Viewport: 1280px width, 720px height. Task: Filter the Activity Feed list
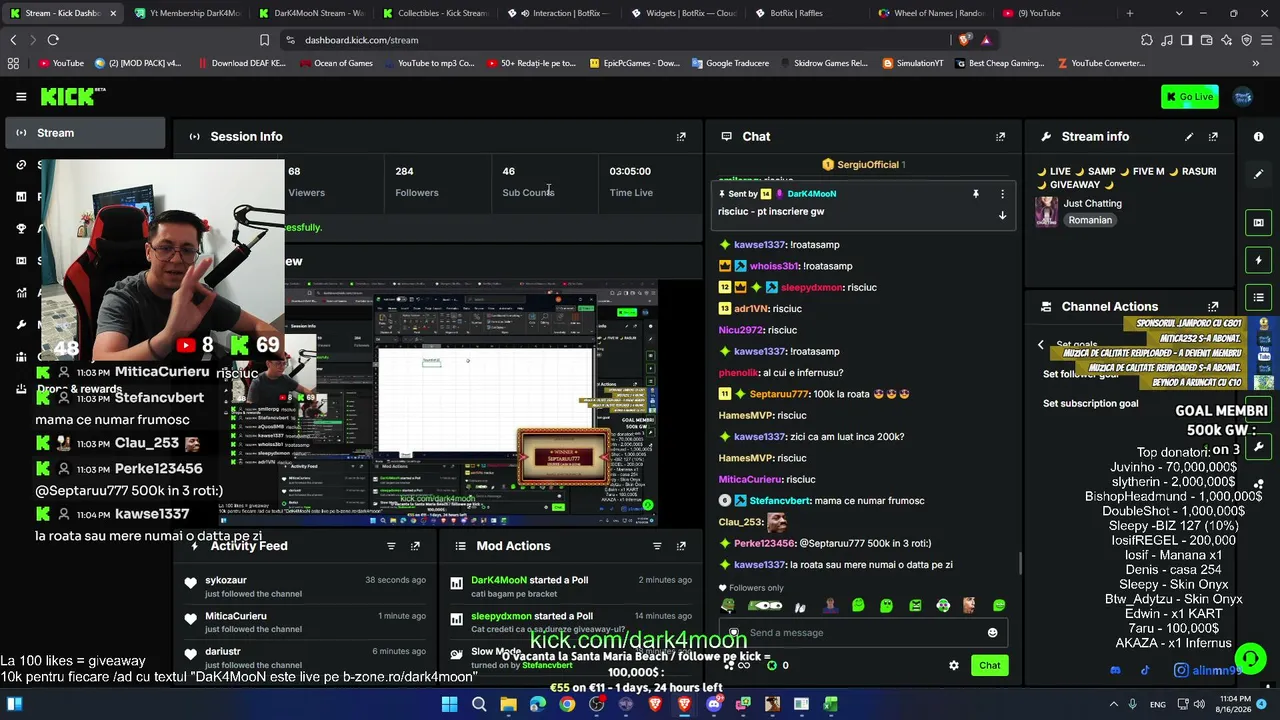click(391, 546)
